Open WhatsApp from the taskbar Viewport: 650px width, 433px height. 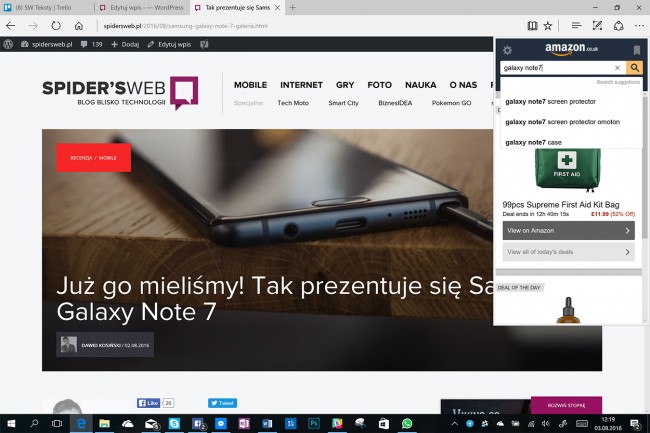[407, 423]
